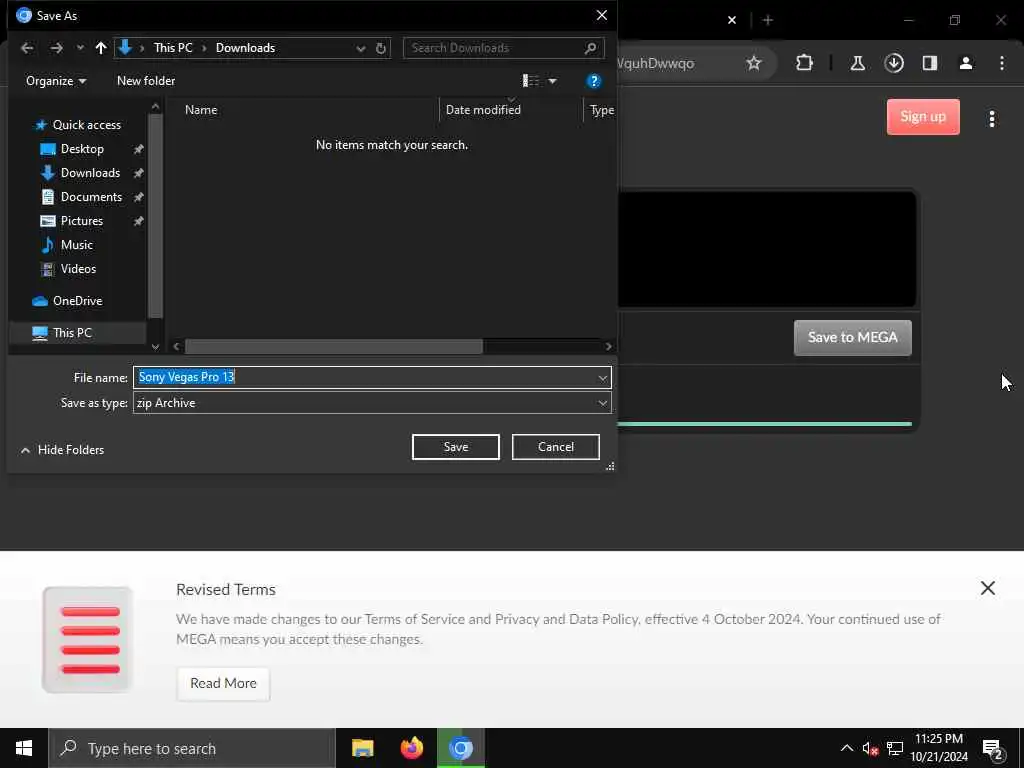Open Help with the question mark icon
The width and height of the screenshot is (1024, 768).
point(594,81)
